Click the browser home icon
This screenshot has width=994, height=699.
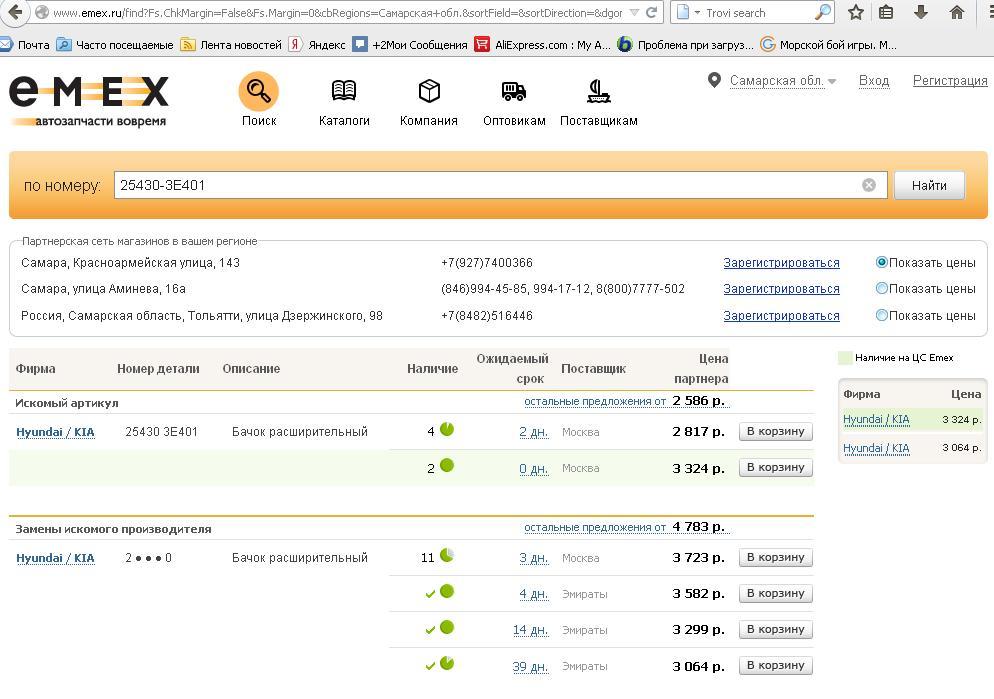(x=957, y=13)
